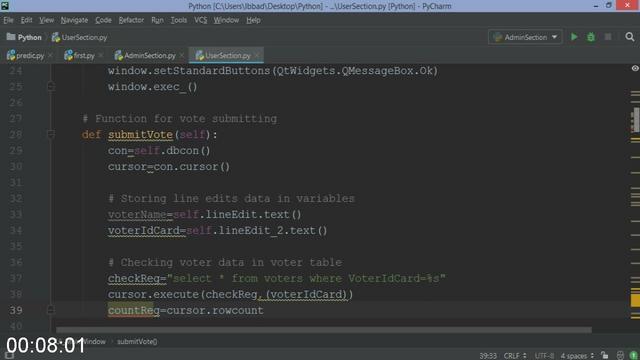Close the predic.py tab
Image resolution: width=640 pixels, height=360 pixels.
(50, 56)
